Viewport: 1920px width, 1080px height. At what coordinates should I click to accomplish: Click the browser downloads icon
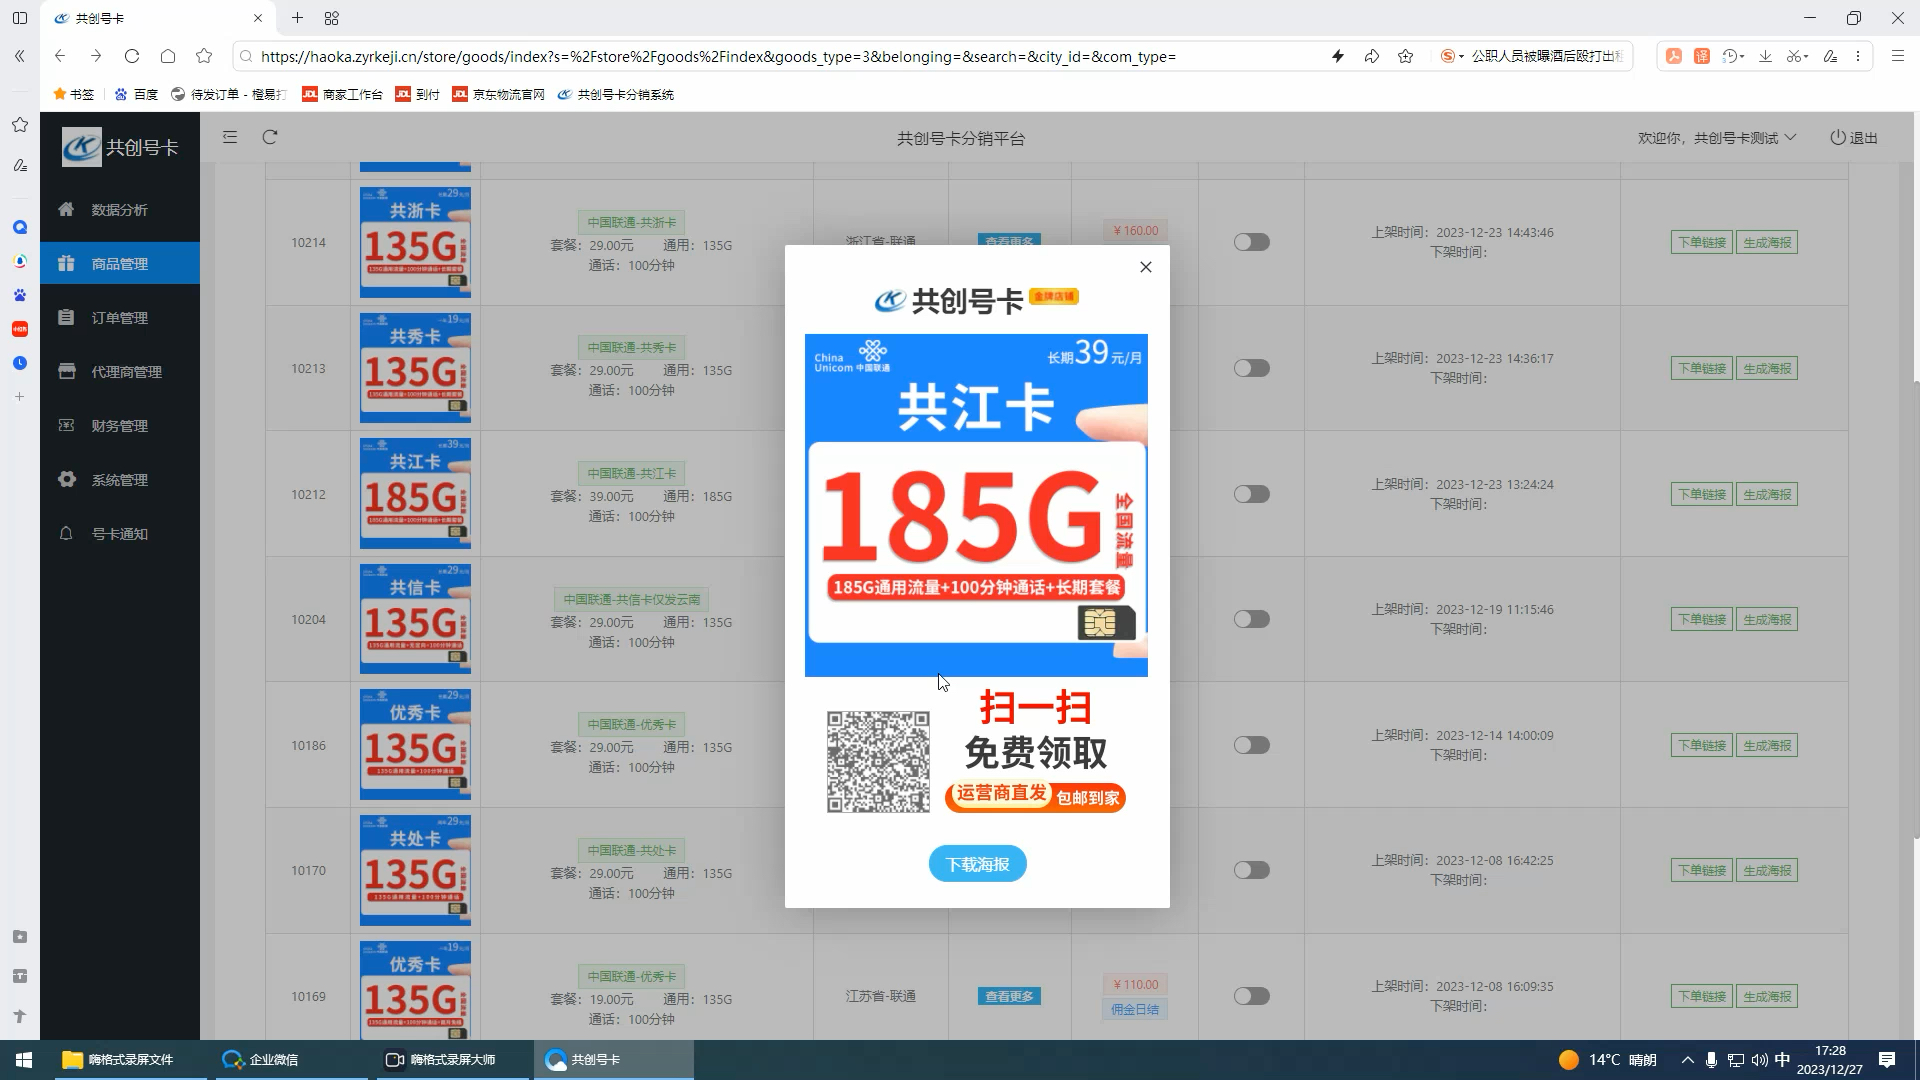1766,56
